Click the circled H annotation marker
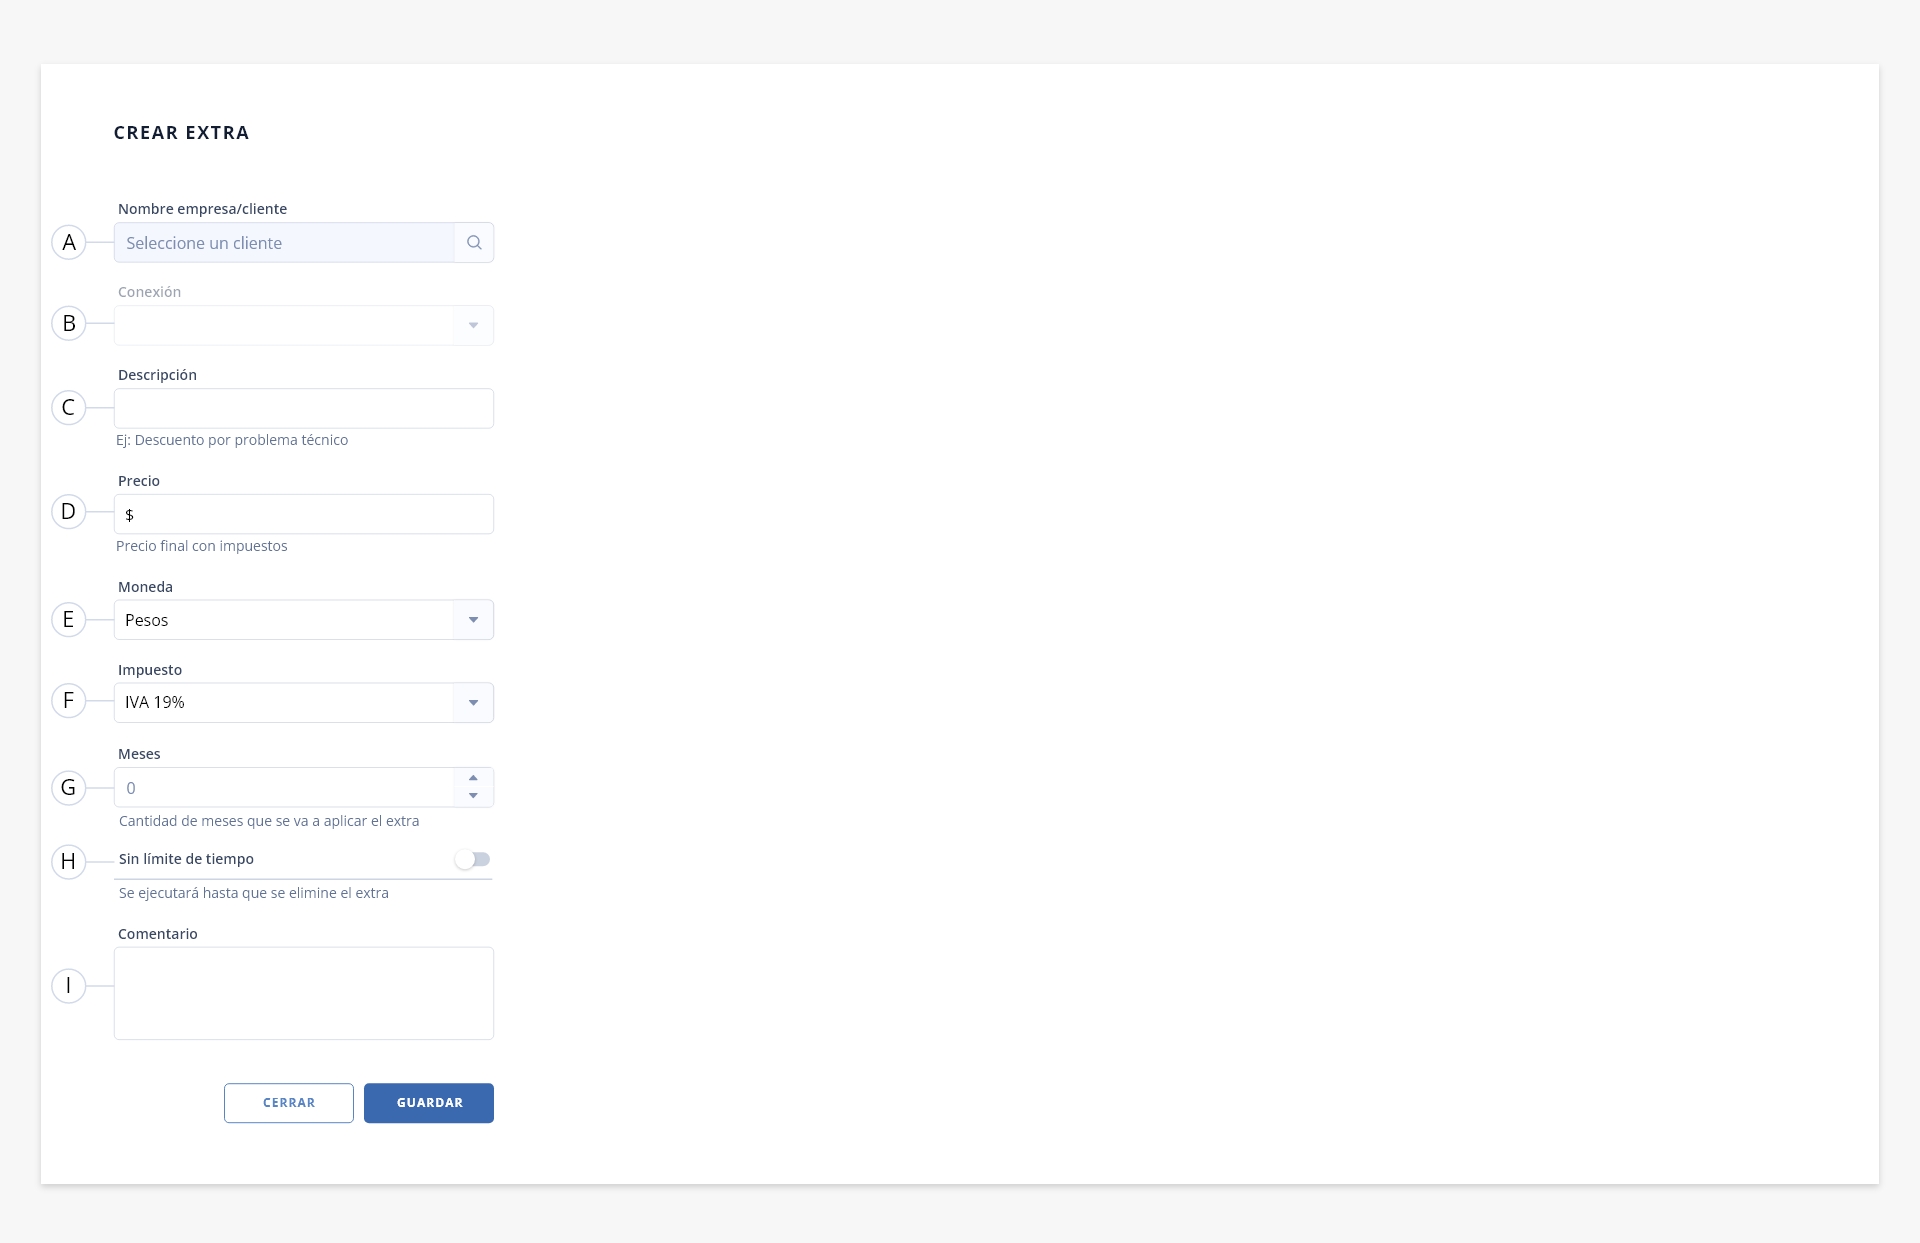The image size is (1920, 1243). click(x=69, y=861)
